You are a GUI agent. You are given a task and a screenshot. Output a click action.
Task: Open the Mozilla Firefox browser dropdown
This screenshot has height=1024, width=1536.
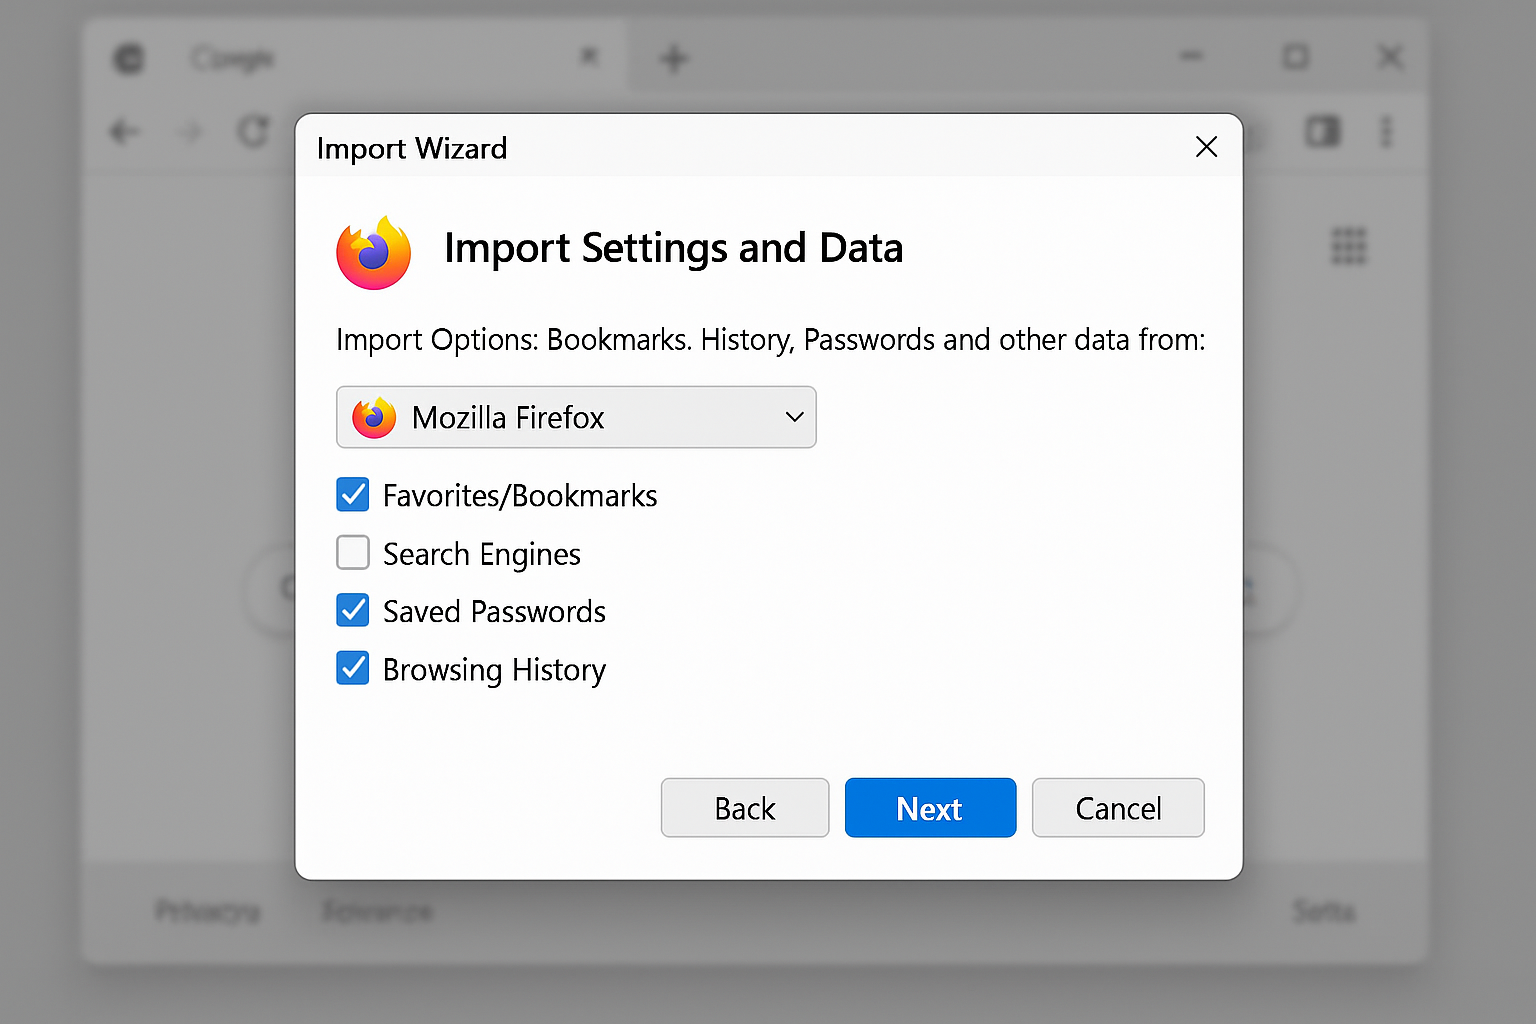[576, 417]
